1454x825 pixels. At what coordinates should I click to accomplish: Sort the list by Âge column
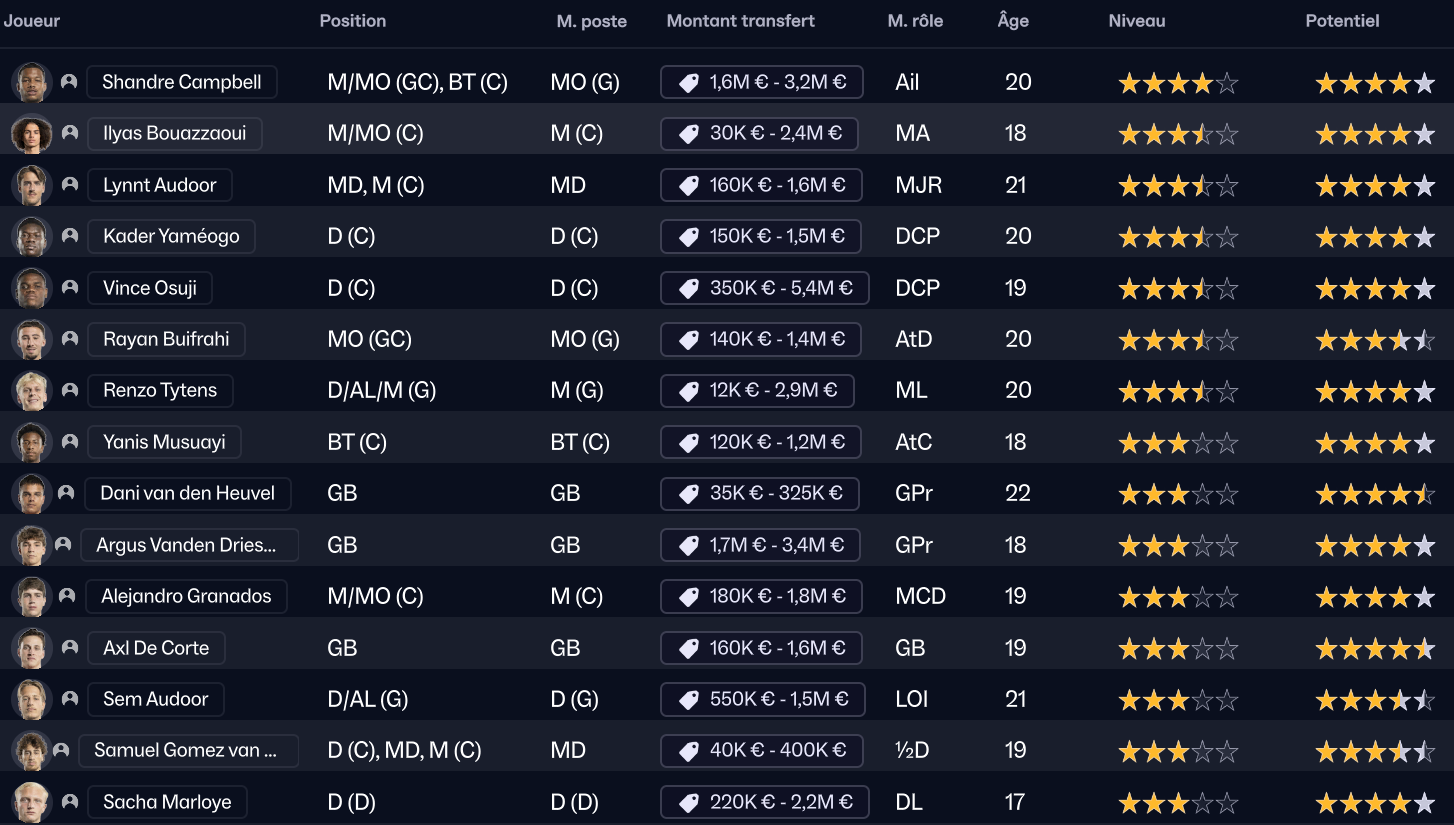[x=1012, y=21]
